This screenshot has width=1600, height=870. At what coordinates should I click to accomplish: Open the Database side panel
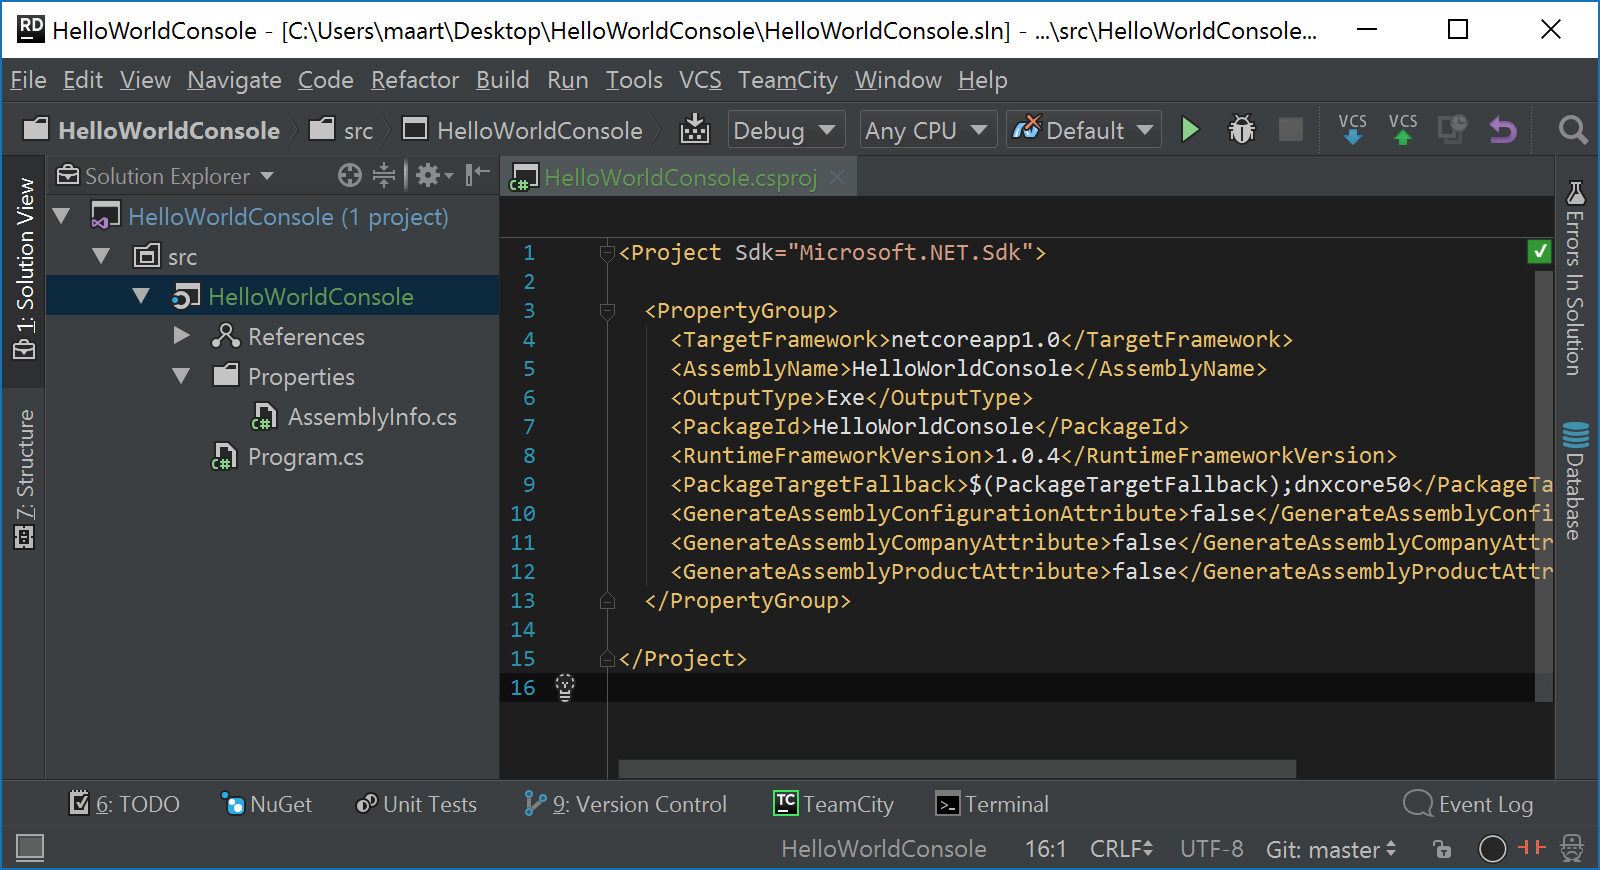tap(1575, 480)
